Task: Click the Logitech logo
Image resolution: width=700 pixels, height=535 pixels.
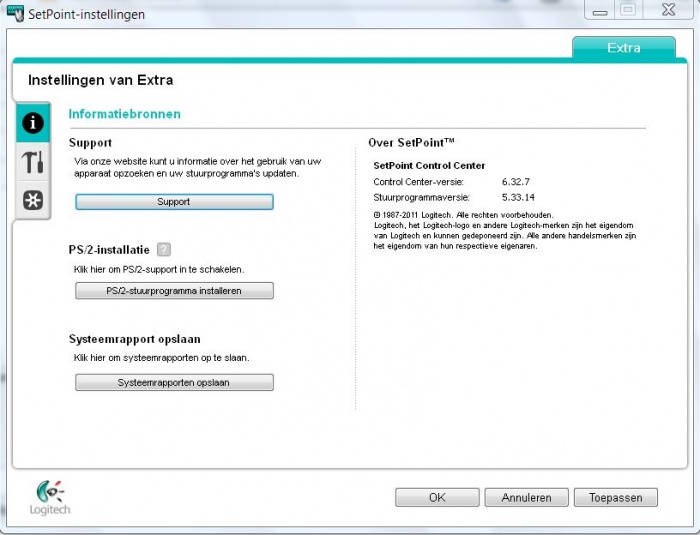Action: (x=50, y=497)
